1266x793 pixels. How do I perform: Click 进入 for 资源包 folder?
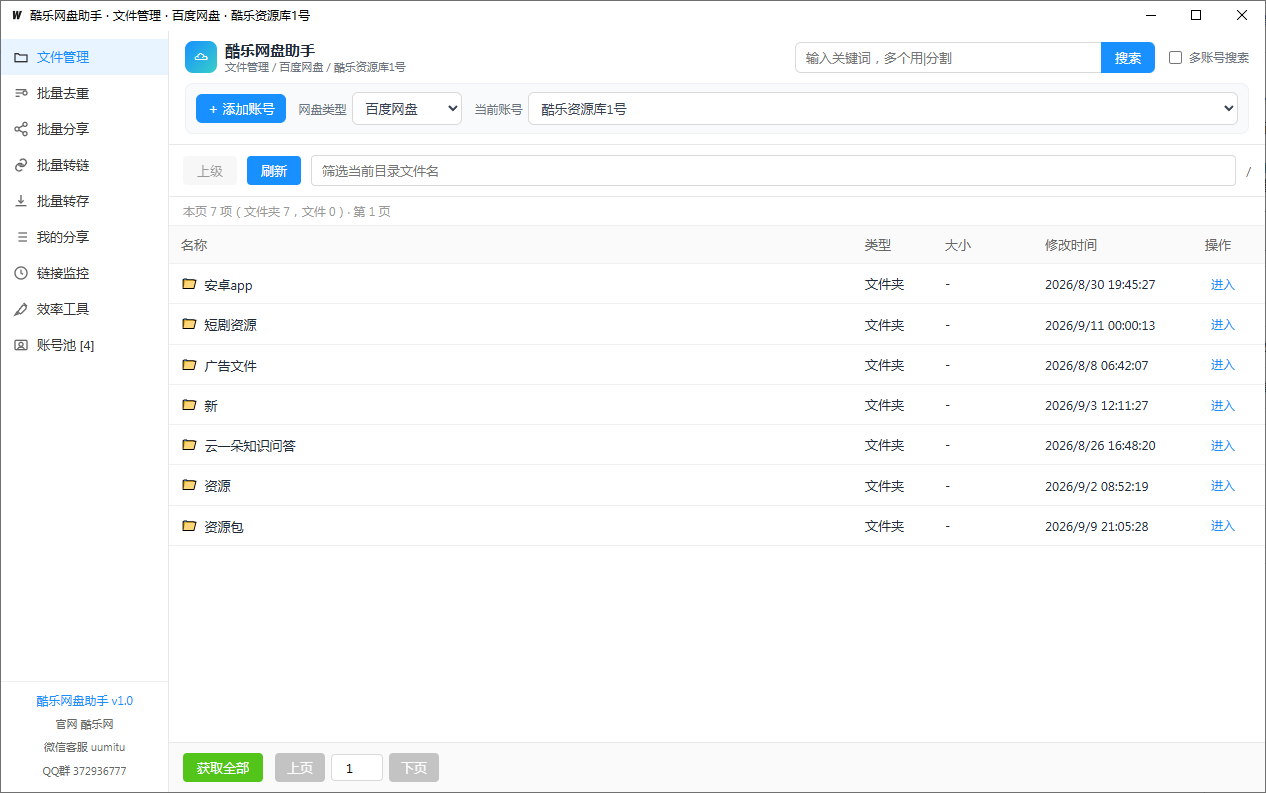coord(1223,525)
